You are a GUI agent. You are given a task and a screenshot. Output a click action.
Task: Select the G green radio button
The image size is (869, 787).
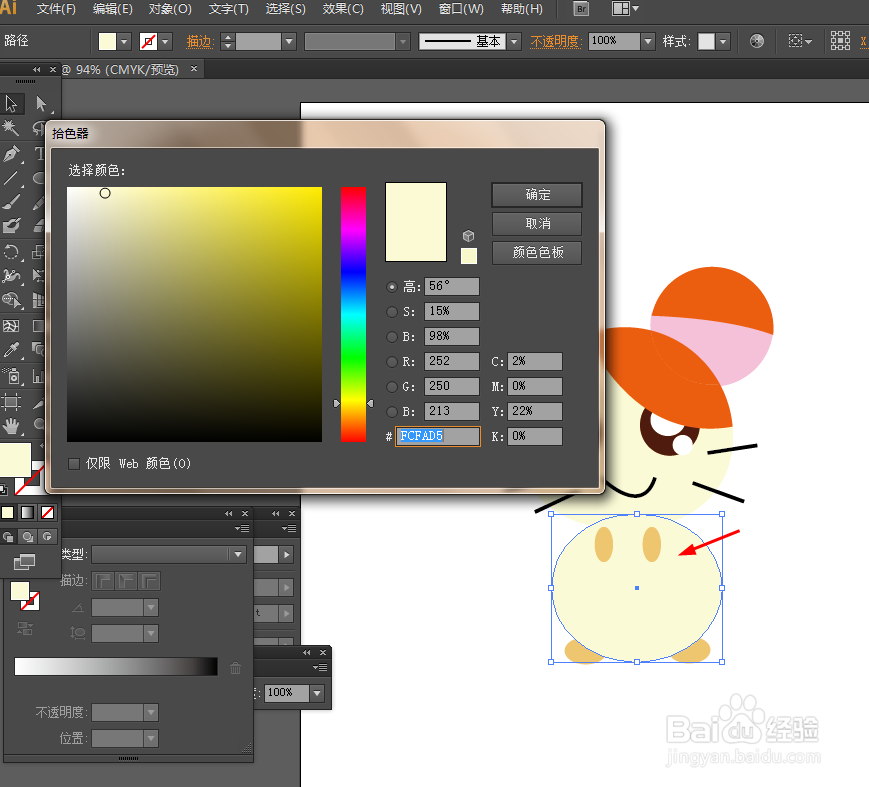[x=392, y=387]
